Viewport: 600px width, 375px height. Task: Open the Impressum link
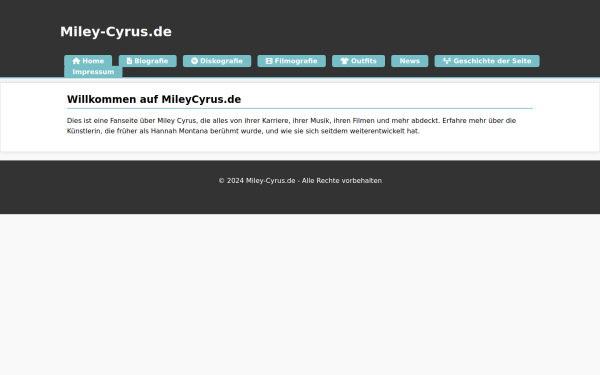93,72
